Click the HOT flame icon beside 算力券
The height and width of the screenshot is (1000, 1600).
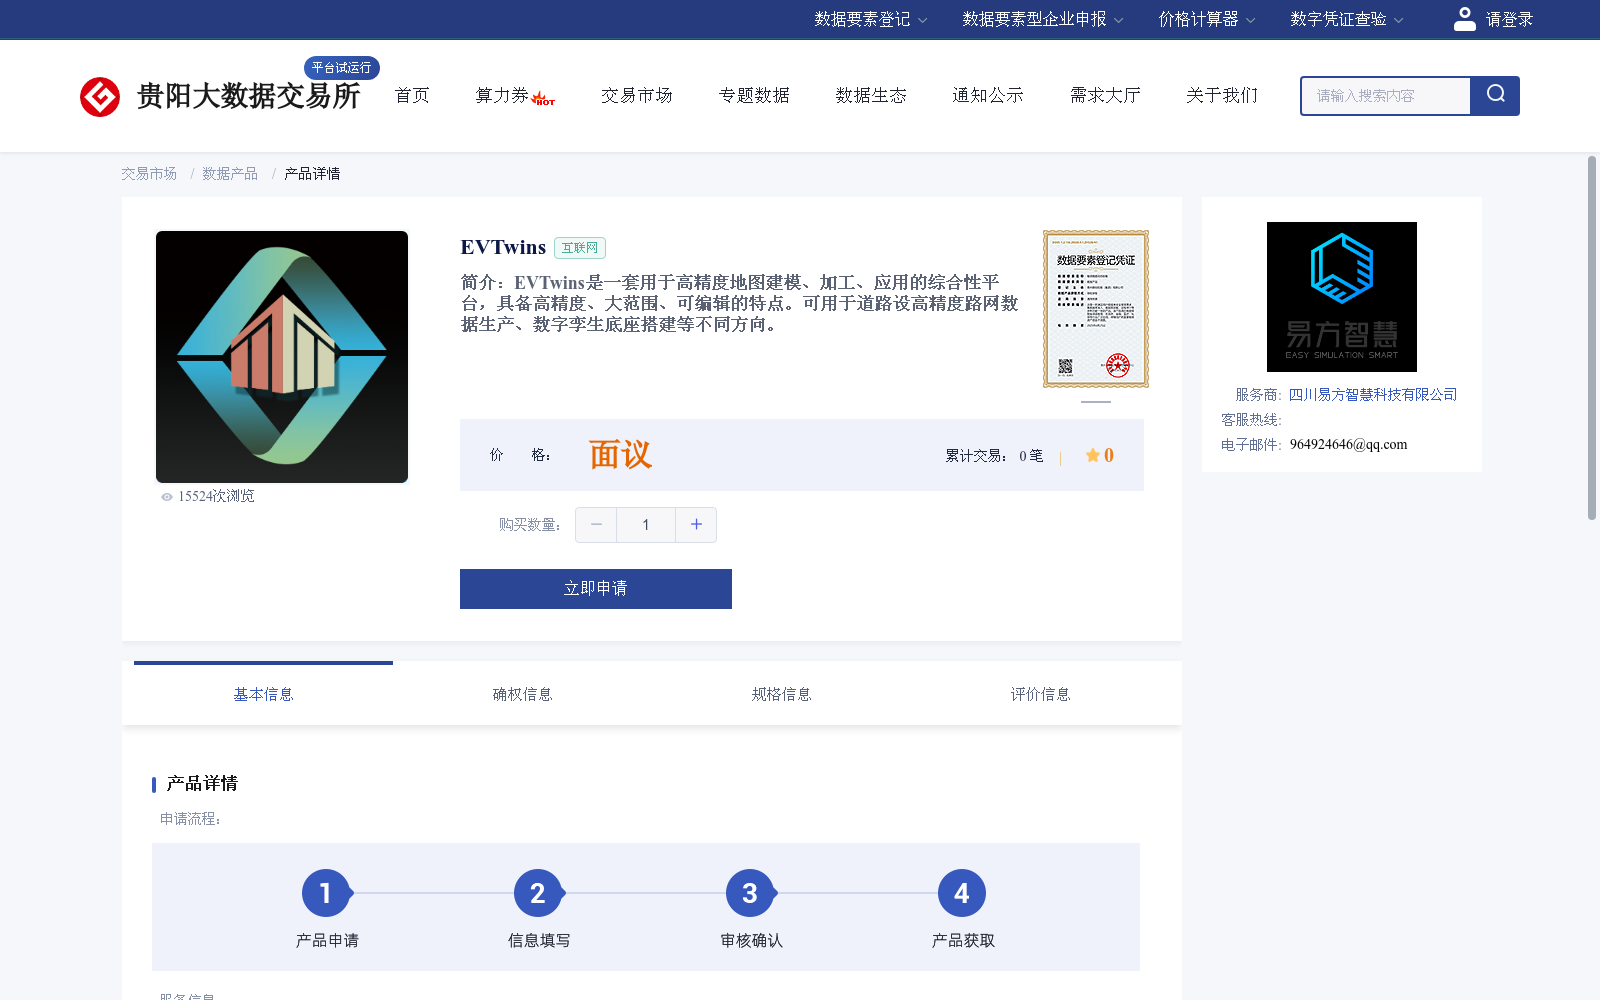tap(543, 98)
